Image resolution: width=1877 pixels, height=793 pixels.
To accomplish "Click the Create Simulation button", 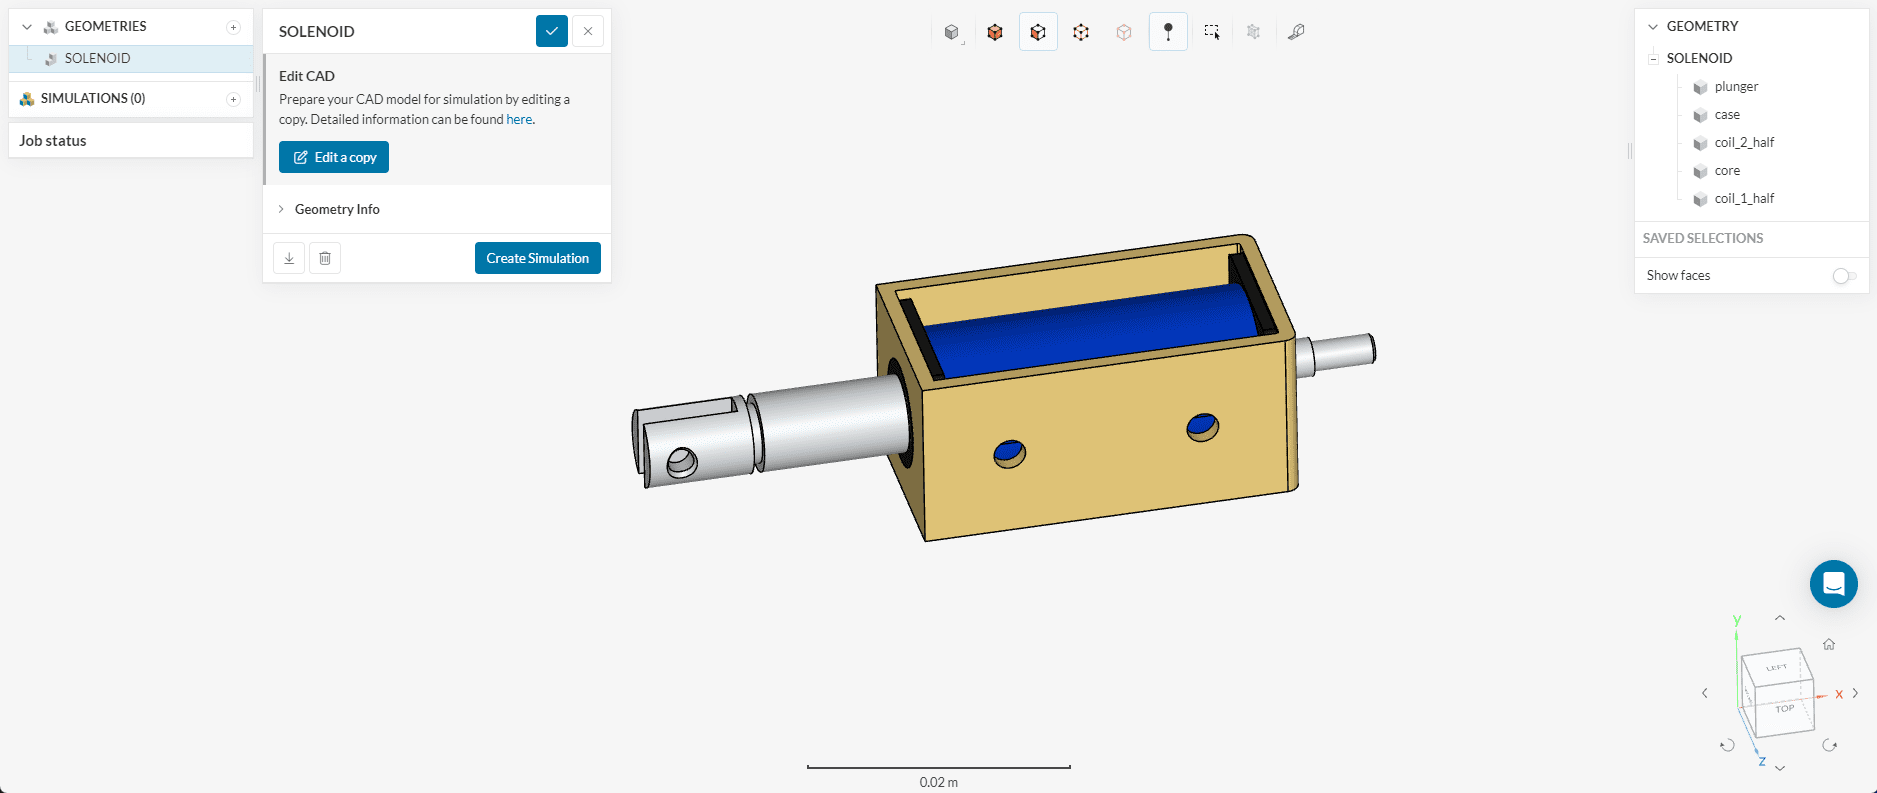I will (537, 258).
